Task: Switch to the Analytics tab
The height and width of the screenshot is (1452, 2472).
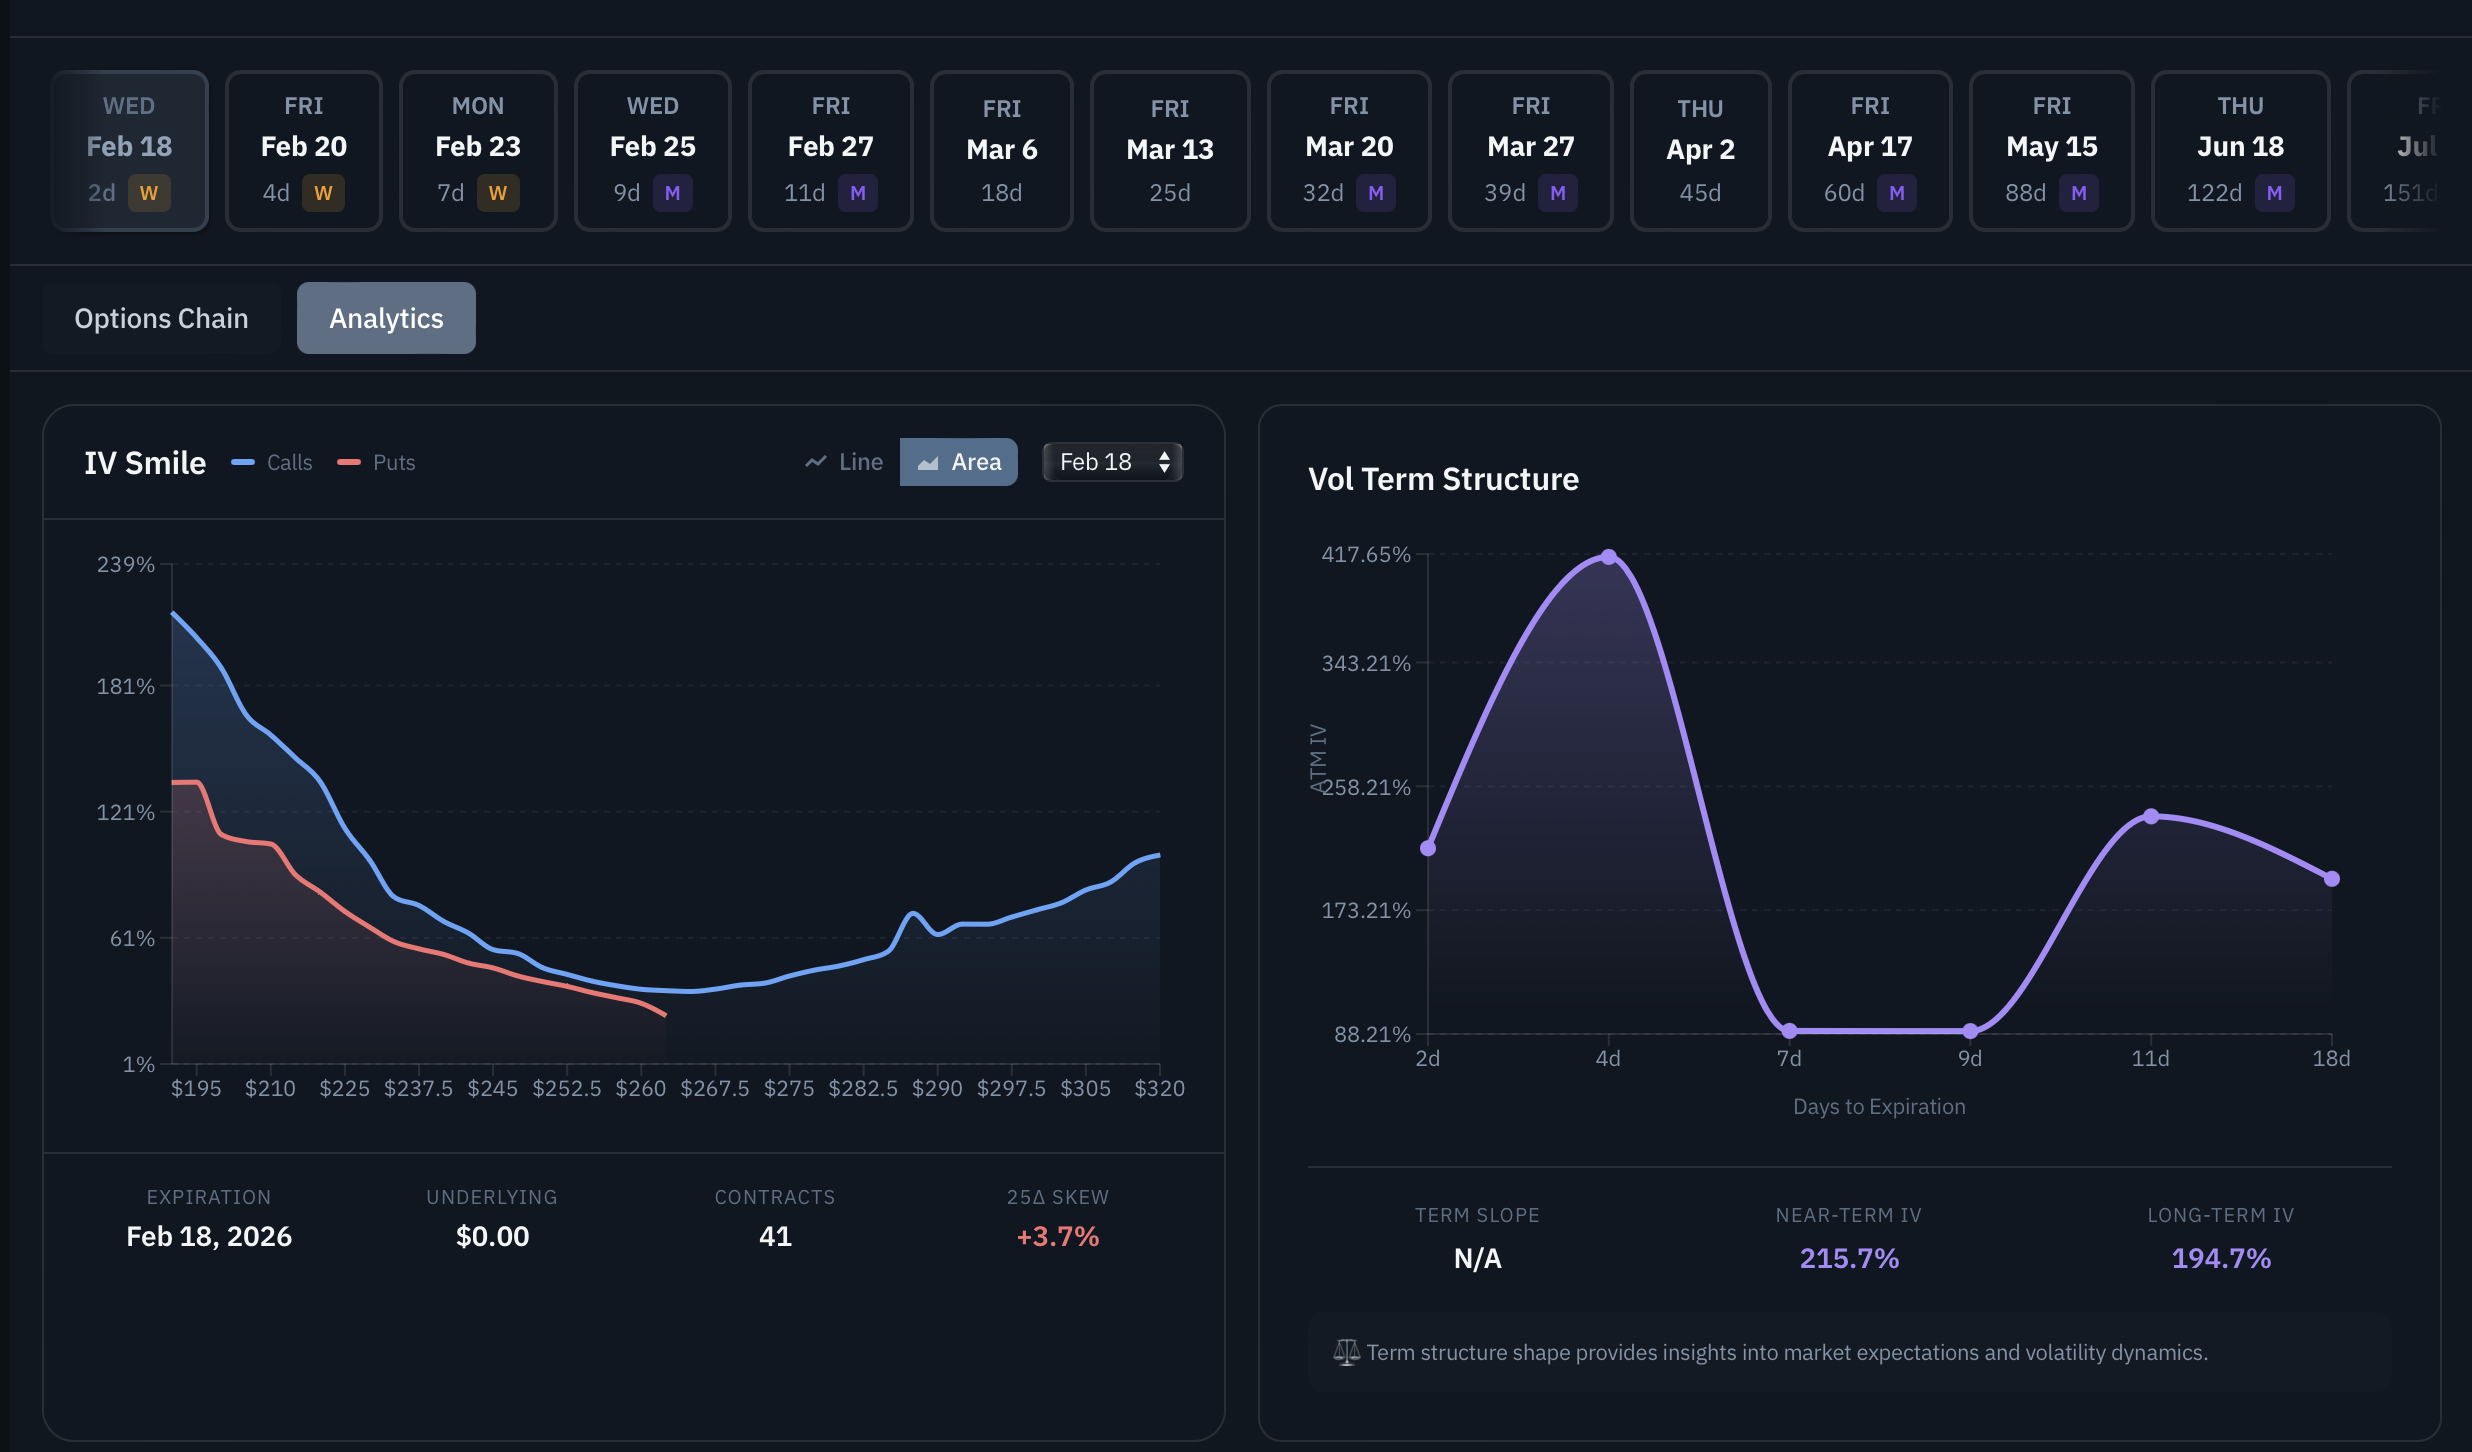Action: pos(386,318)
